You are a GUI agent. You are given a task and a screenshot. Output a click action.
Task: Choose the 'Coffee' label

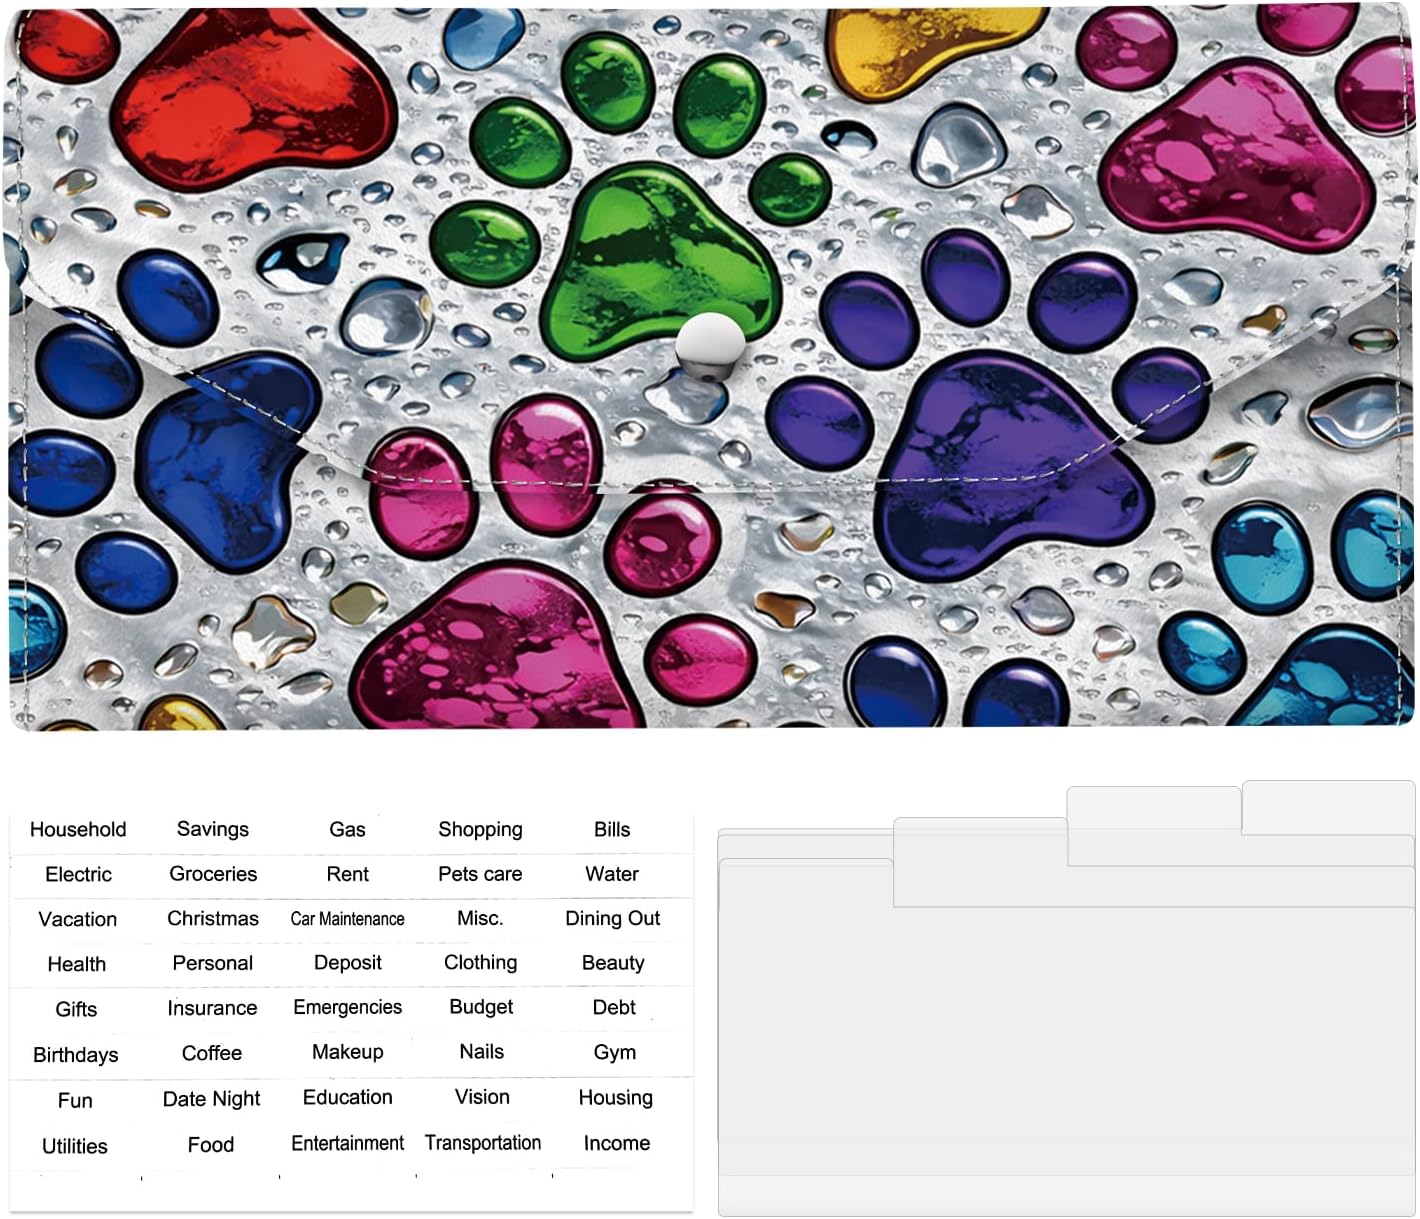[x=212, y=1053]
